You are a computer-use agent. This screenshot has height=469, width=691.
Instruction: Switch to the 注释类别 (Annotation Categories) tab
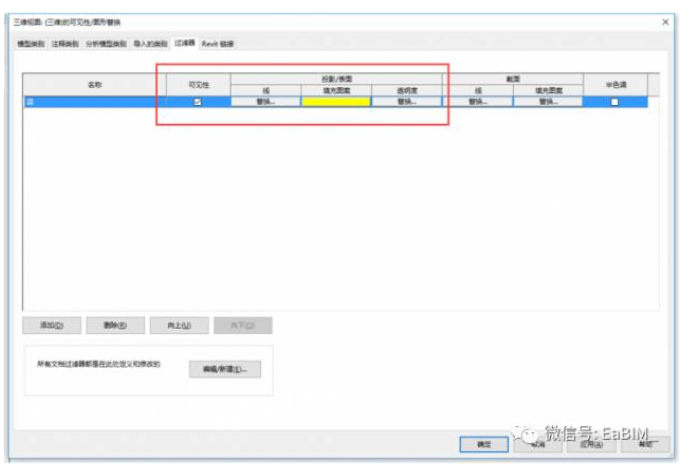click(65, 44)
